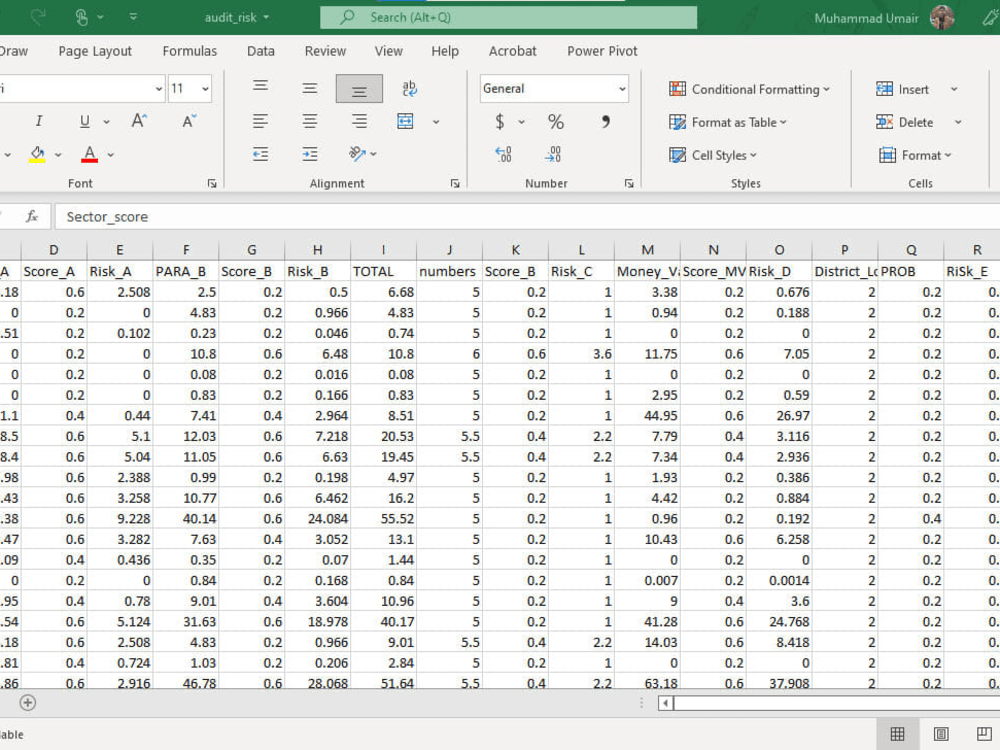
Task: Click the Merge & Center icon
Action: pyautogui.click(x=405, y=121)
